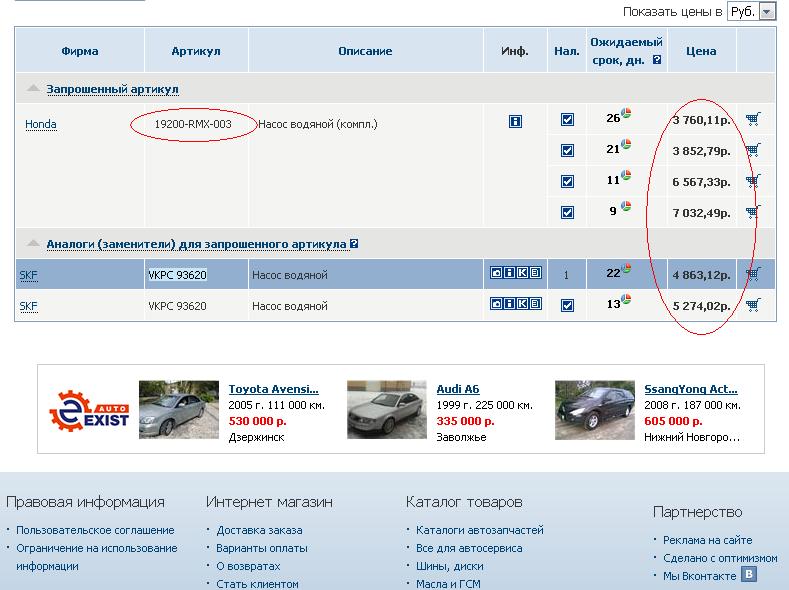
Task: Open the list icon in the 4 863,12р. SKF row
Action: click(535, 273)
